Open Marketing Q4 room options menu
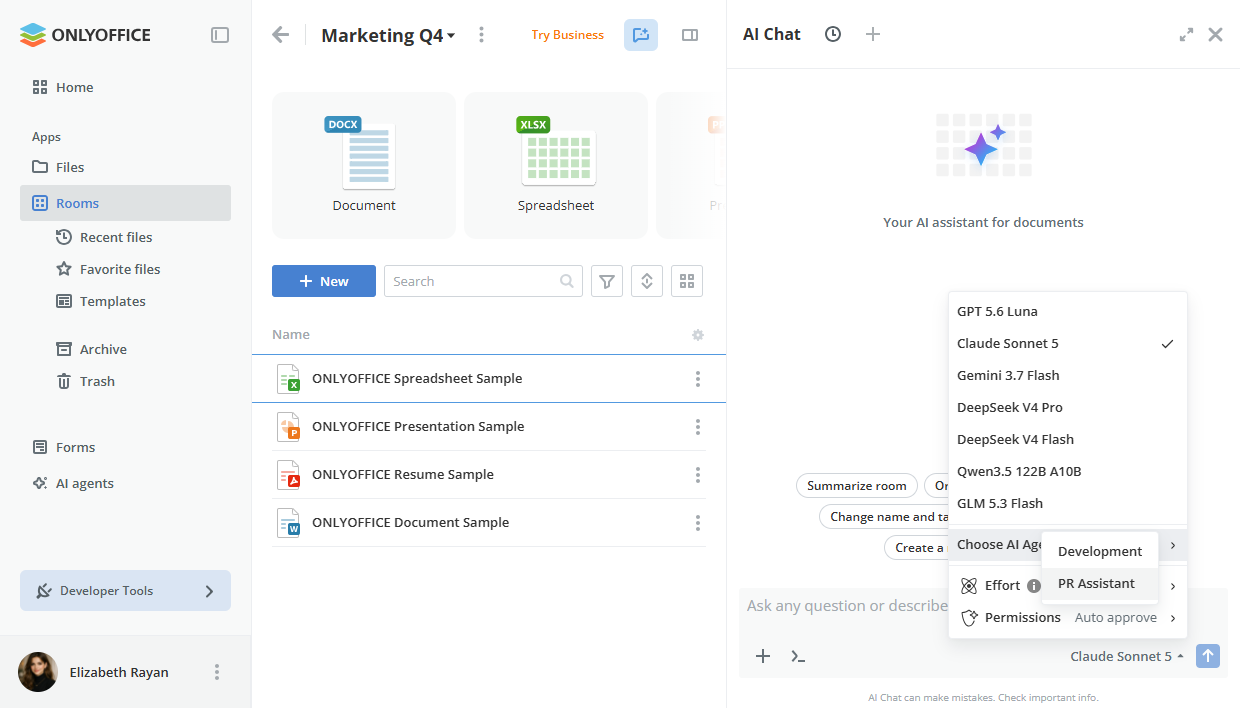The image size is (1240, 708). (x=481, y=35)
